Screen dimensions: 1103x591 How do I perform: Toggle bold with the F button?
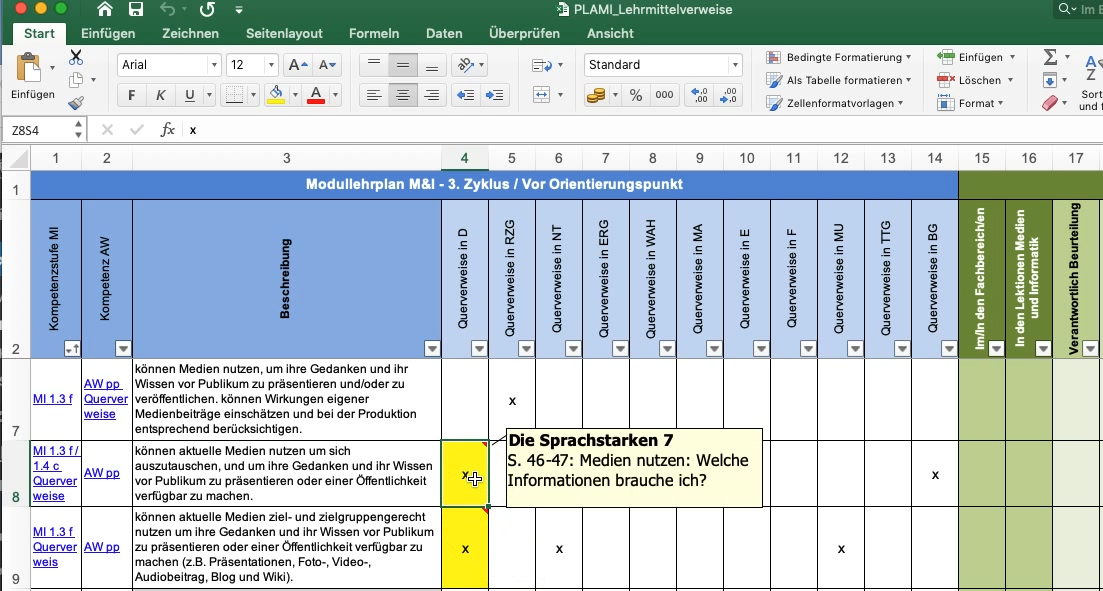[x=132, y=95]
